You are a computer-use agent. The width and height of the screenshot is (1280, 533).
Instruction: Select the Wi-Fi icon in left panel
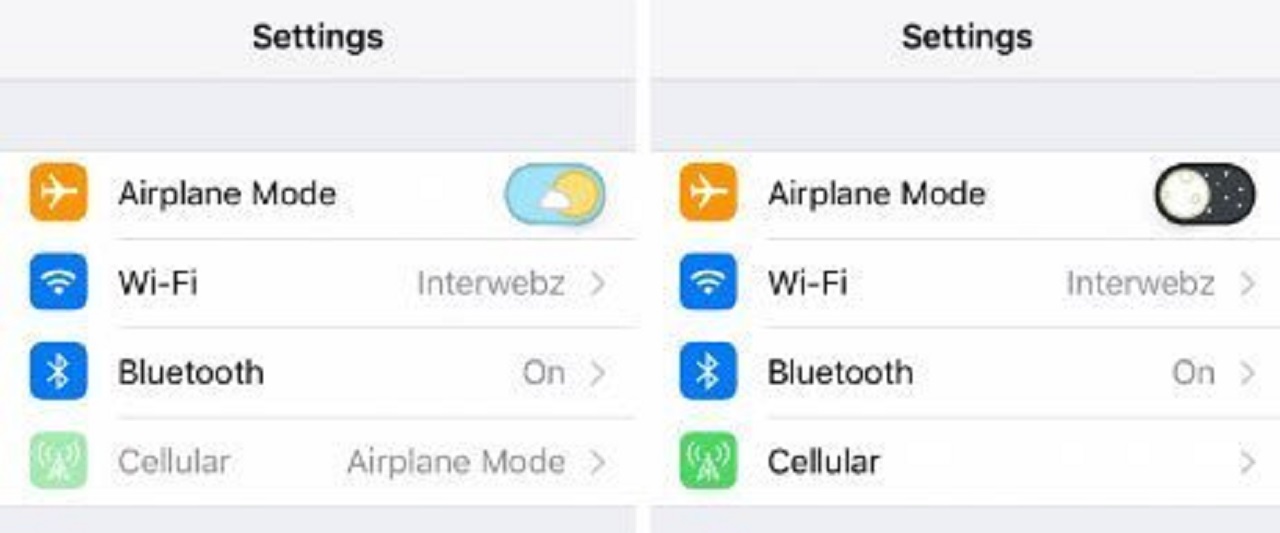click(58, 282)
